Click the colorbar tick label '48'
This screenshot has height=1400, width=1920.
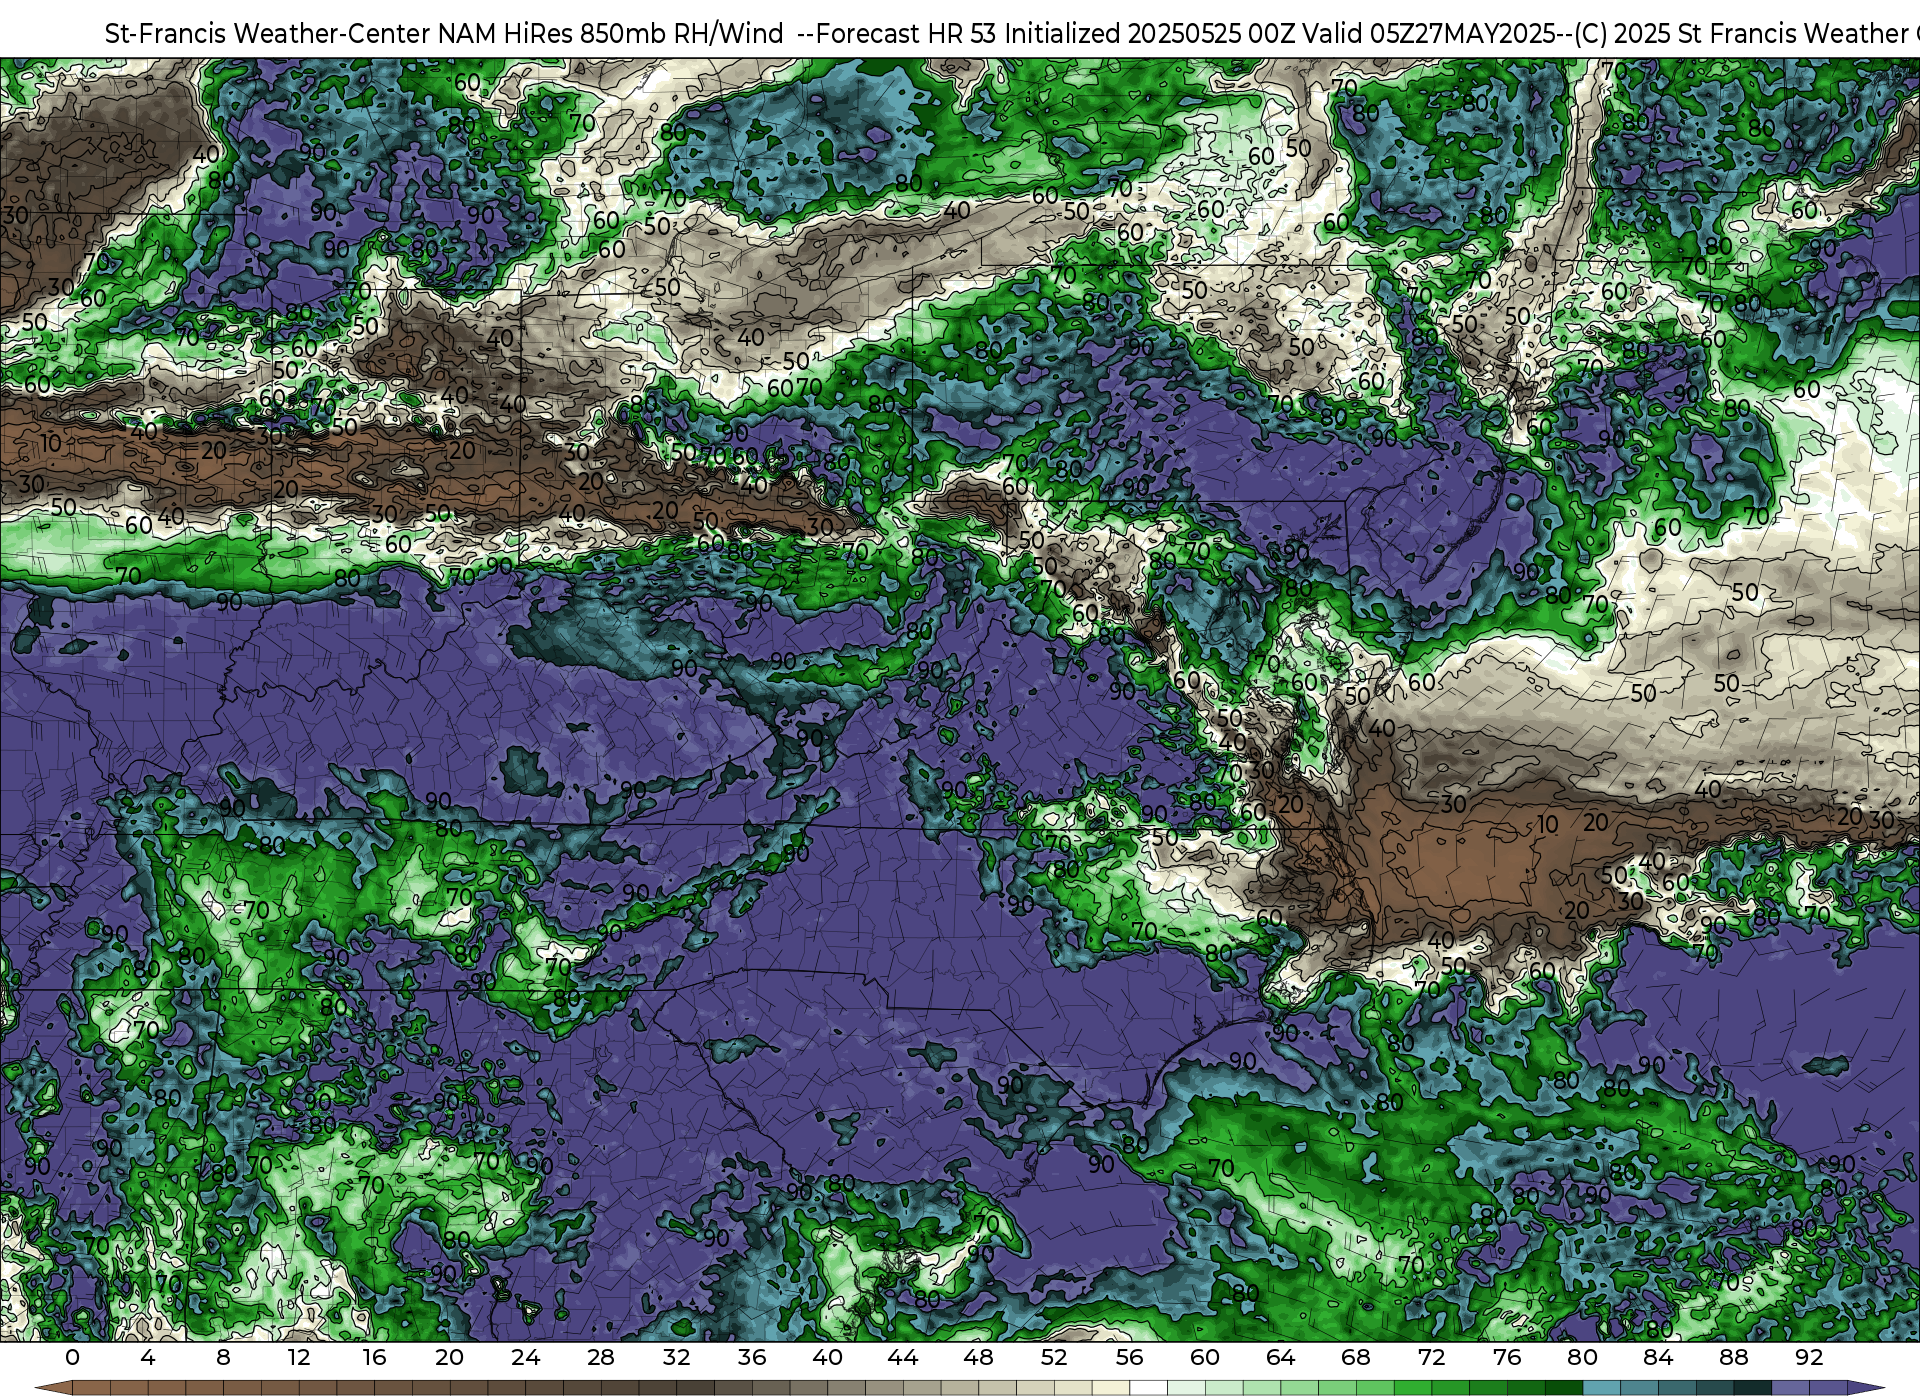[x=978, y=1357]
